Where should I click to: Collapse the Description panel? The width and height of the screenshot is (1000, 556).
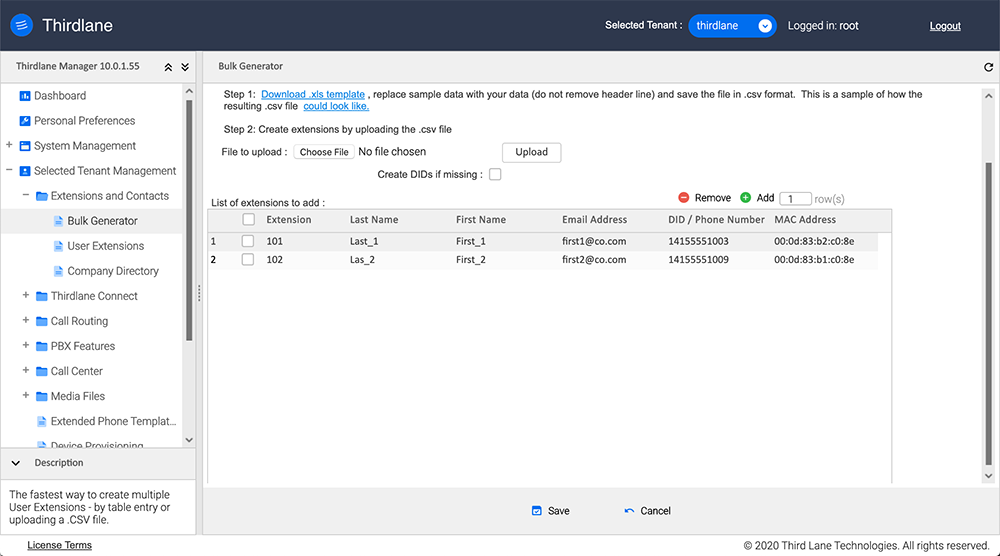coord(15,463)
